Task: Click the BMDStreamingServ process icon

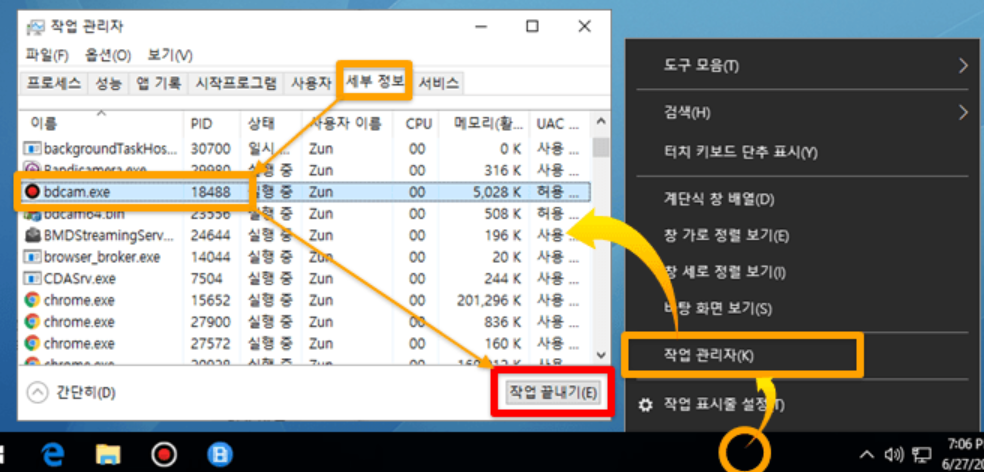Action: 31,235
